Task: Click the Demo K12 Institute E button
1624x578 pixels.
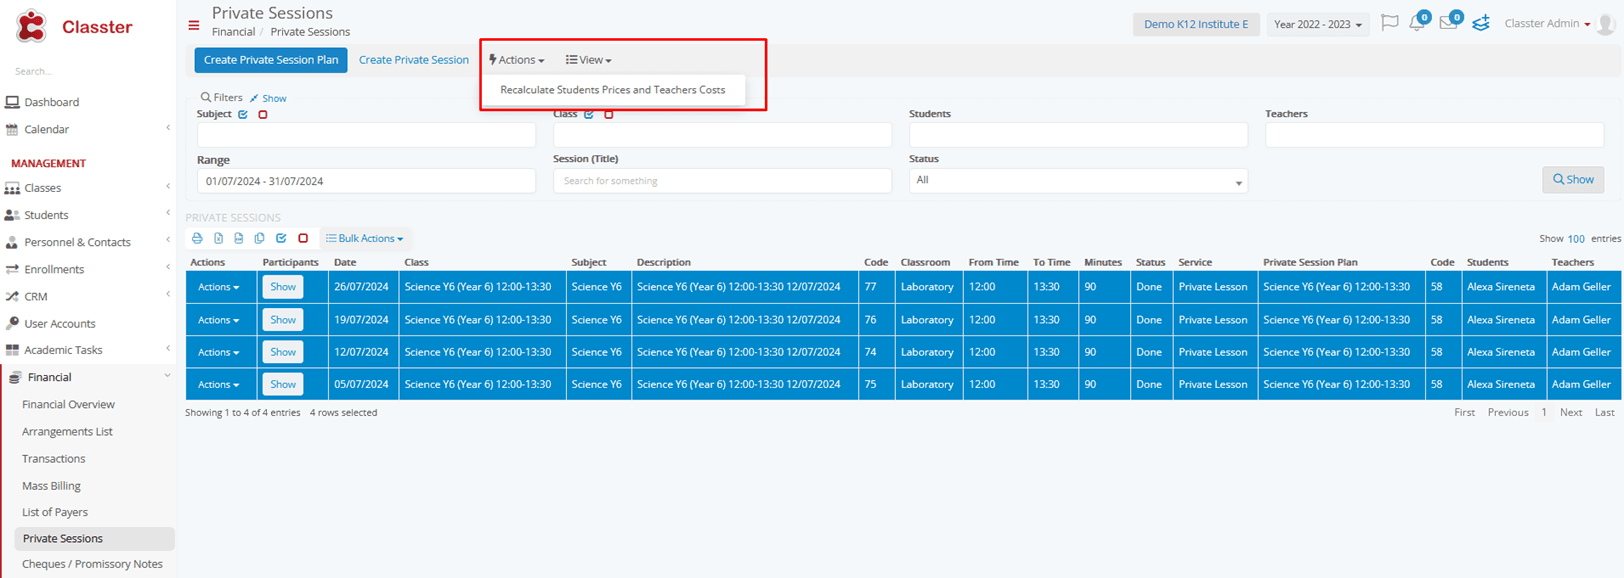Action: tap(1196, 24)
